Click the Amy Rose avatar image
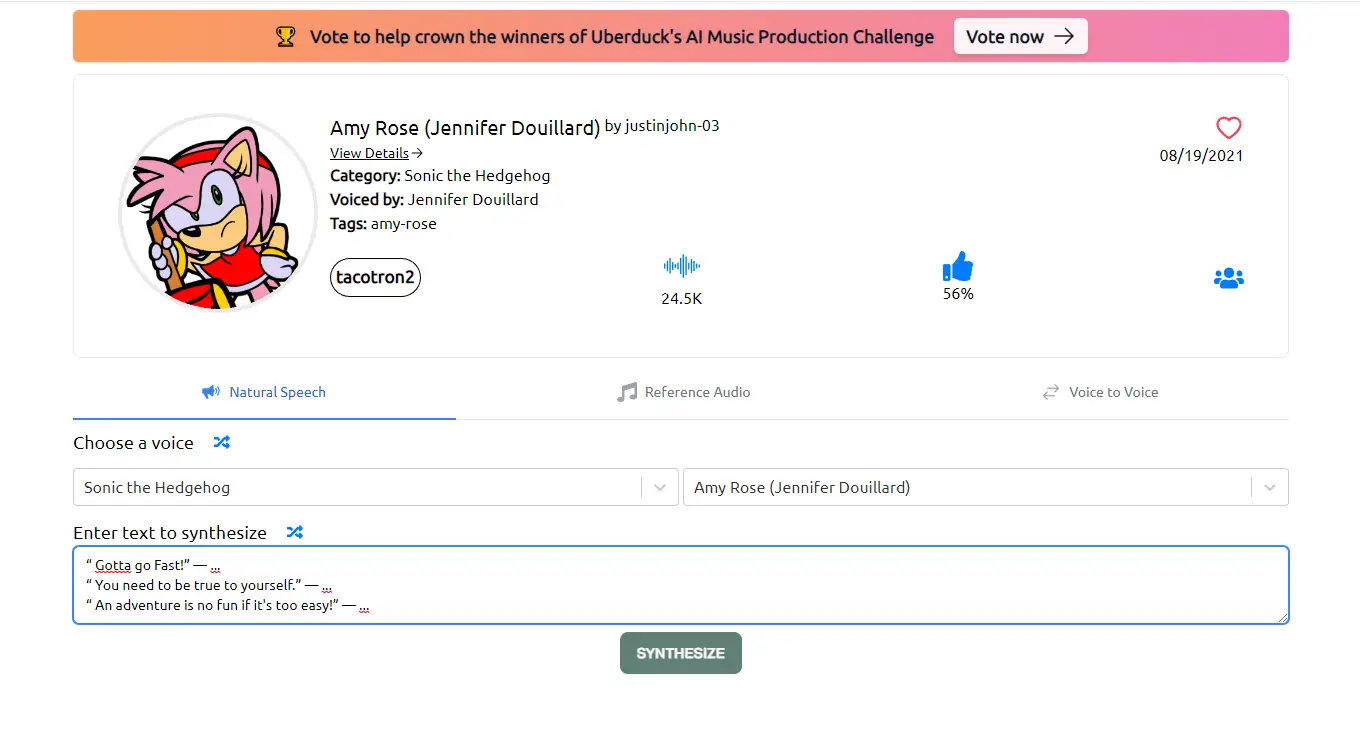The image size is (1360, 741). pyautogui.click(x=218, y=211)
